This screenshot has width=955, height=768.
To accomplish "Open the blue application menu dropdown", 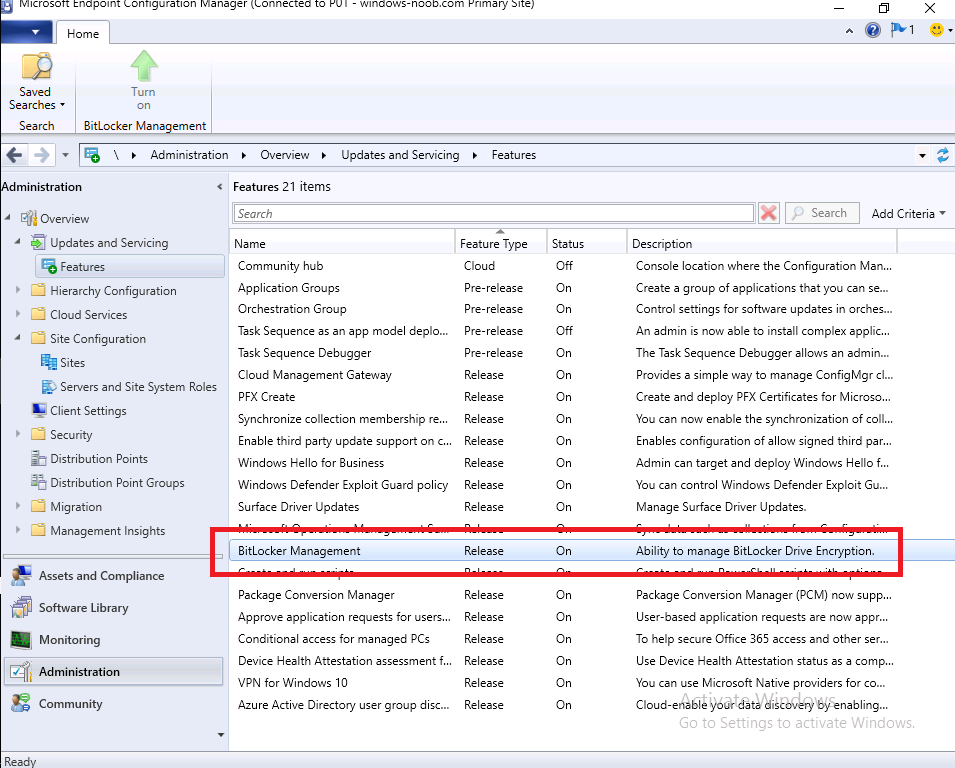I will point(26,32).
